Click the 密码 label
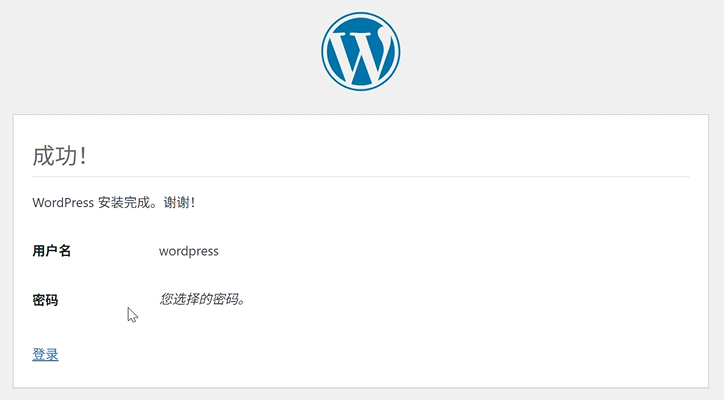The width and height of the screenshot is (724, 400). (x=45, y=300)
